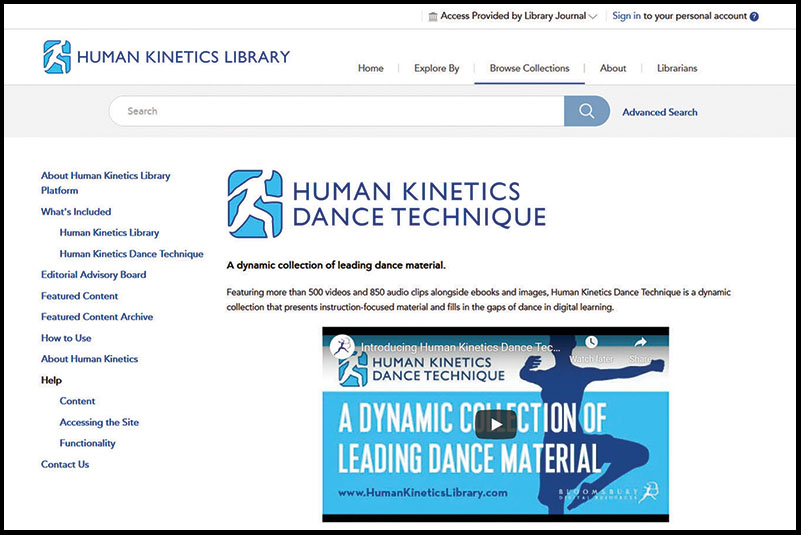Click the Share arrow icon on video
Screen dimensions: 801x535
point(640,342)
